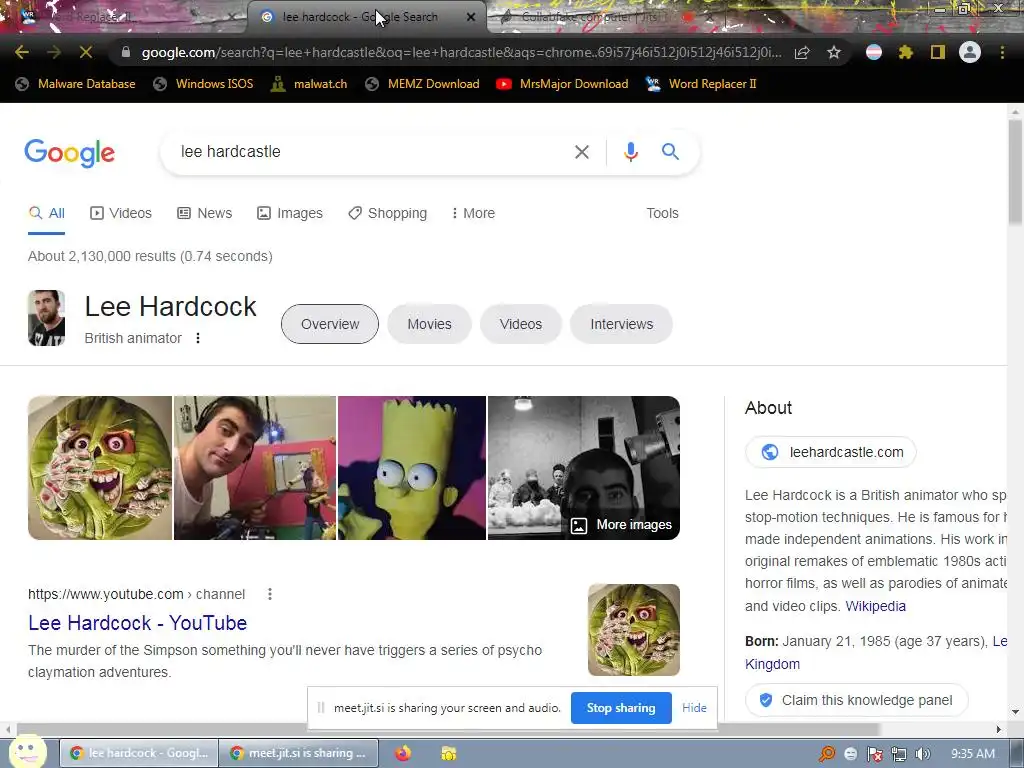Switch to the News results tab
The image size is (1024, 768).
pyautogui.click(x=204, y=214)
